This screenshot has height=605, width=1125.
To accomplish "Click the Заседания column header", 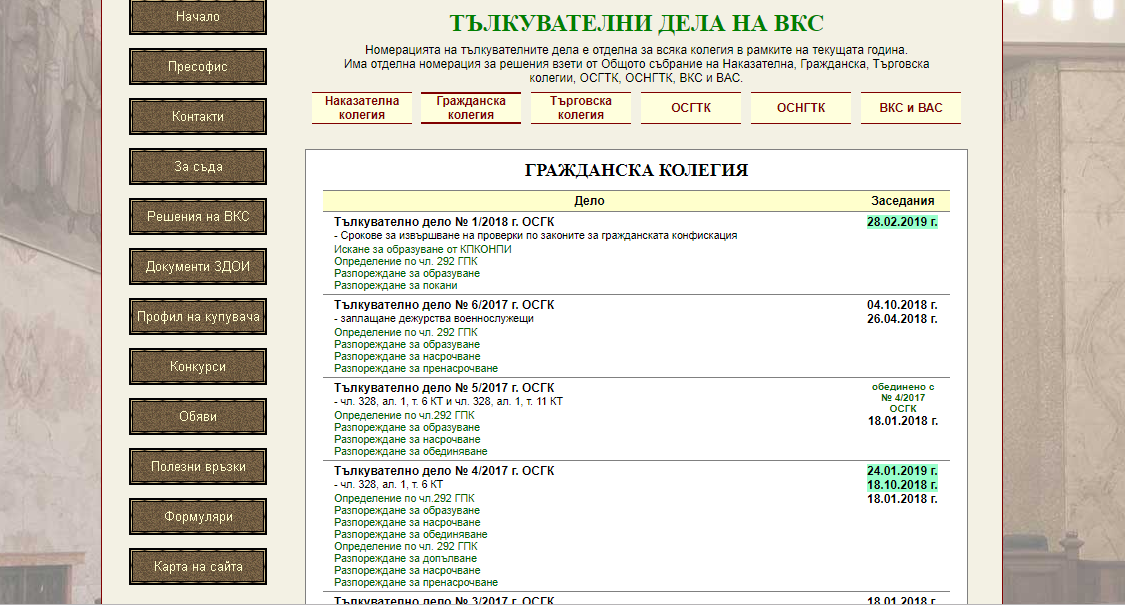I will (903, 201).
